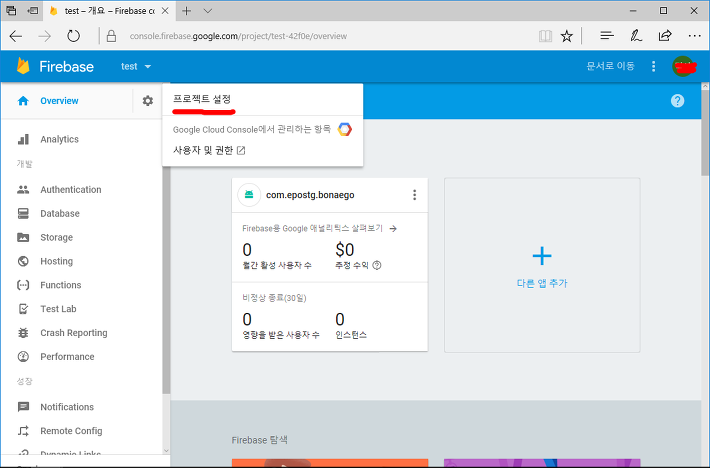Click the tabs you've set aside icon

tap(11, 10)
